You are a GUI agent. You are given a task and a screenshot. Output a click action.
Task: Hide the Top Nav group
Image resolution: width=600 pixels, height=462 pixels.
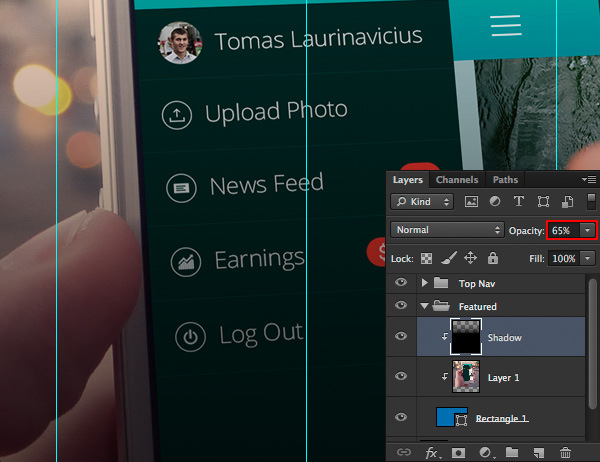tap(401, 284)
